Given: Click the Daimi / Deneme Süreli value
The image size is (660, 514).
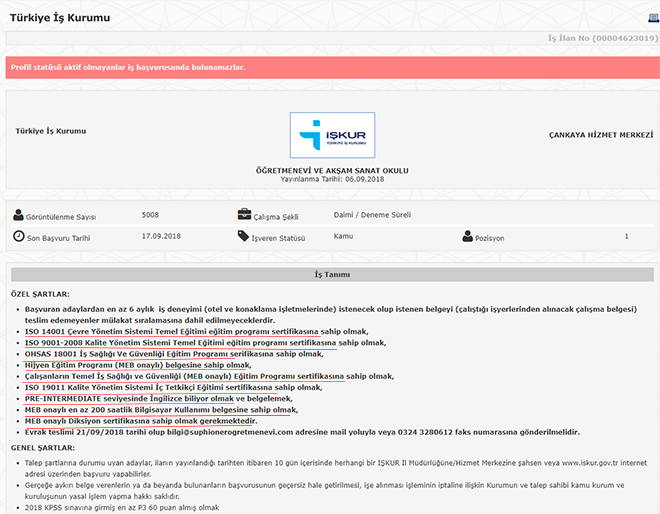Looking at the screenshot, I should [372, 215].
